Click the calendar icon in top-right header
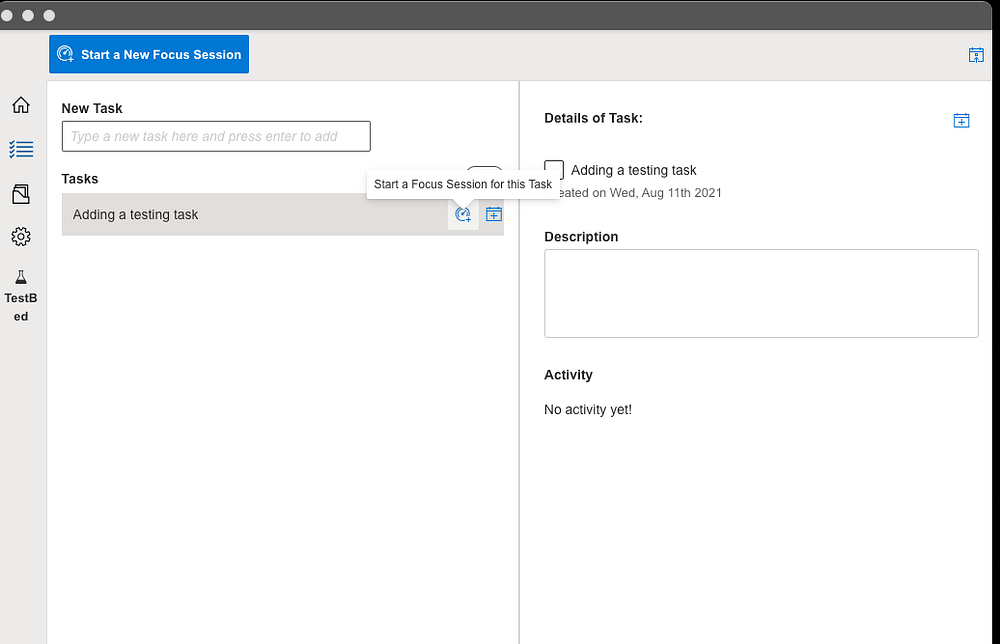The image size is (1000, 644). pyautogui.click(x=976, y=55)
